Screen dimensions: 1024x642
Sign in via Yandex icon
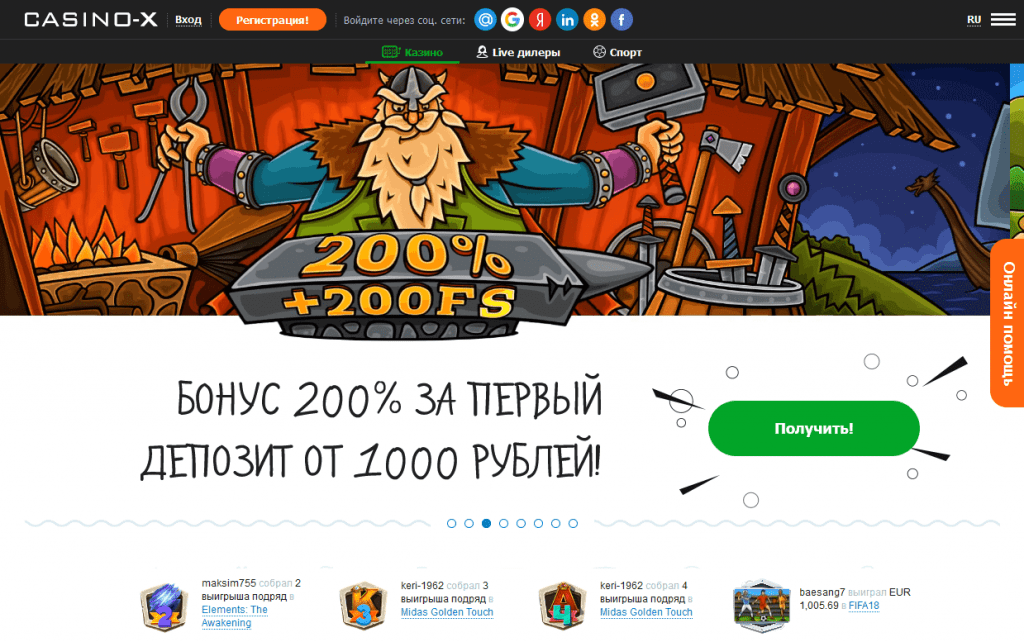click(x=540, y=20)
